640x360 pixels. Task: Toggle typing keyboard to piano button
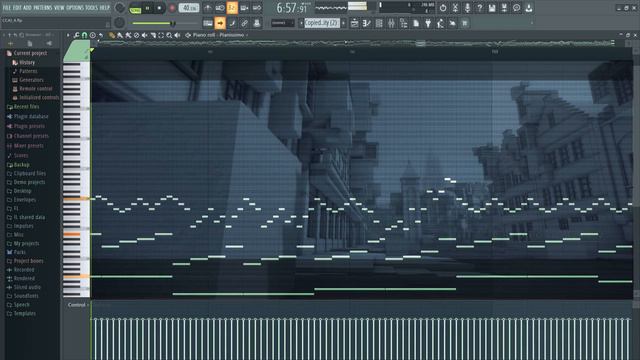(x=208, y=23)
